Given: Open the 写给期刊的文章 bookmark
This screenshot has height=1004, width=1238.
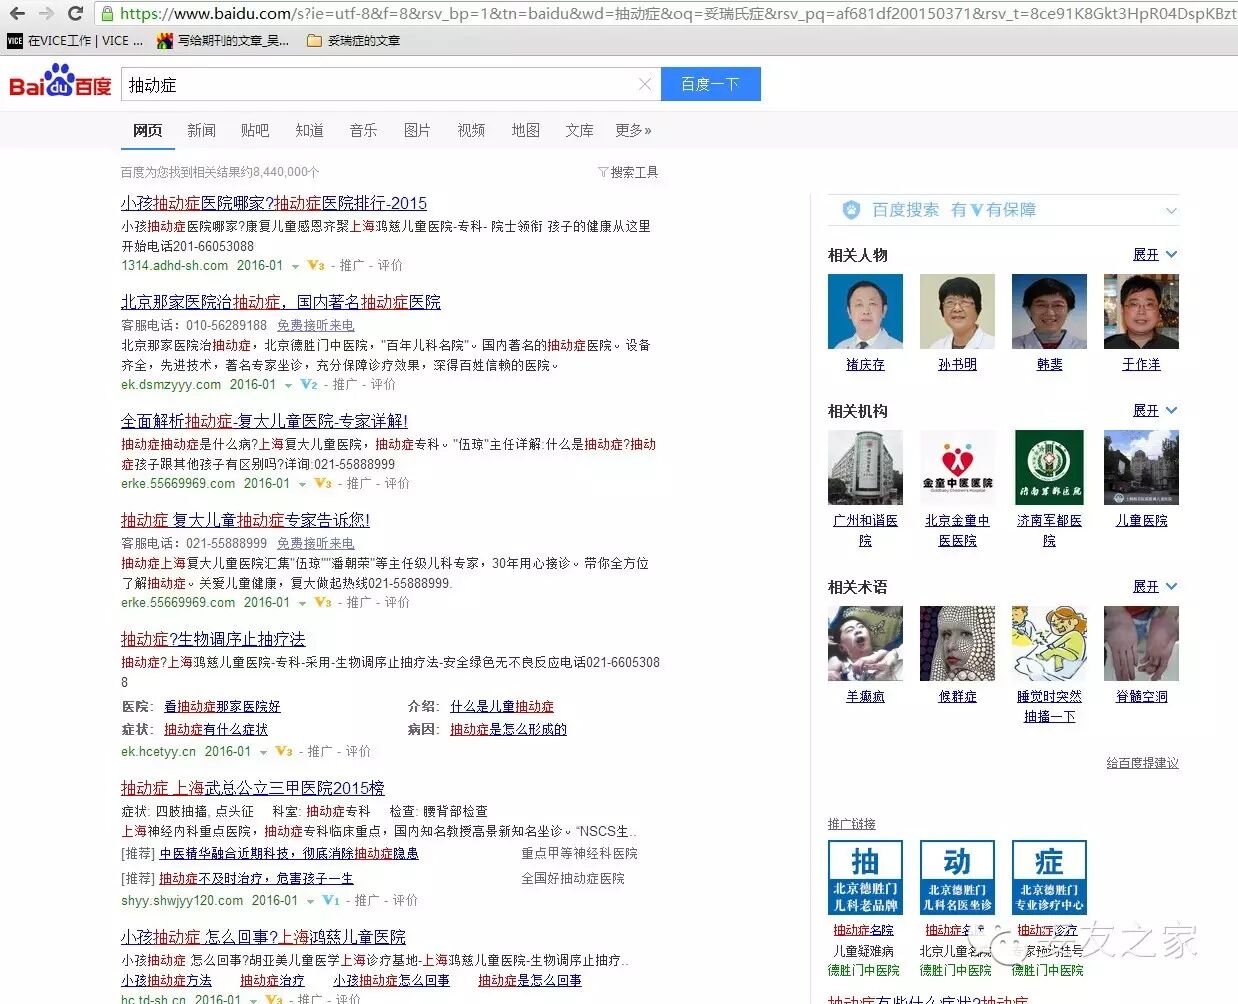Looking at the screenshot, I should coord(222,41).
